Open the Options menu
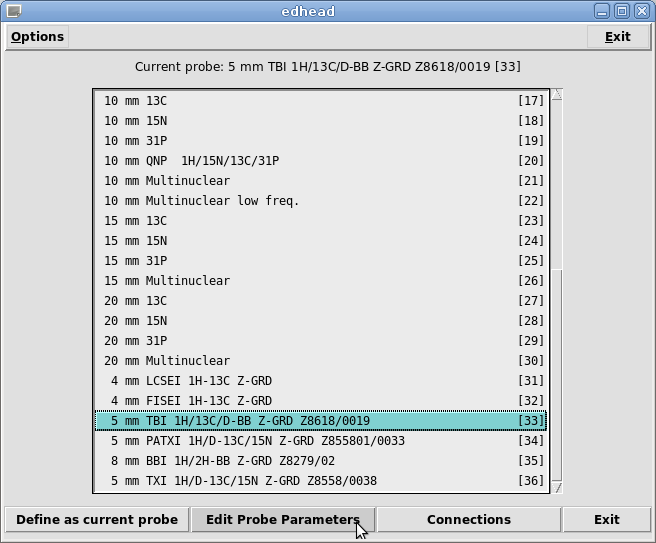This screenshot has height=543, width=656. point(37,37)
